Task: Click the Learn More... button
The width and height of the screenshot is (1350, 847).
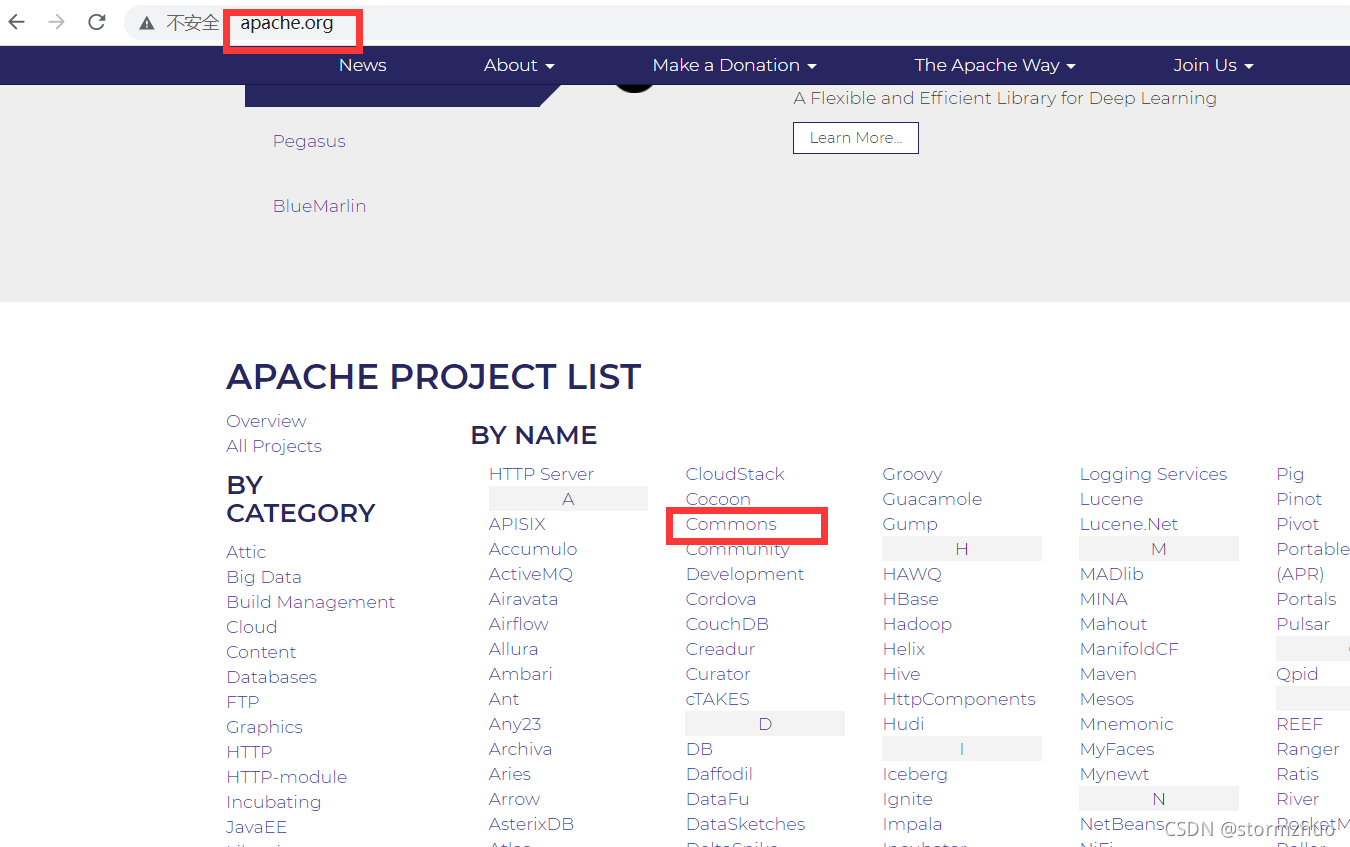Action: (856, 138)
